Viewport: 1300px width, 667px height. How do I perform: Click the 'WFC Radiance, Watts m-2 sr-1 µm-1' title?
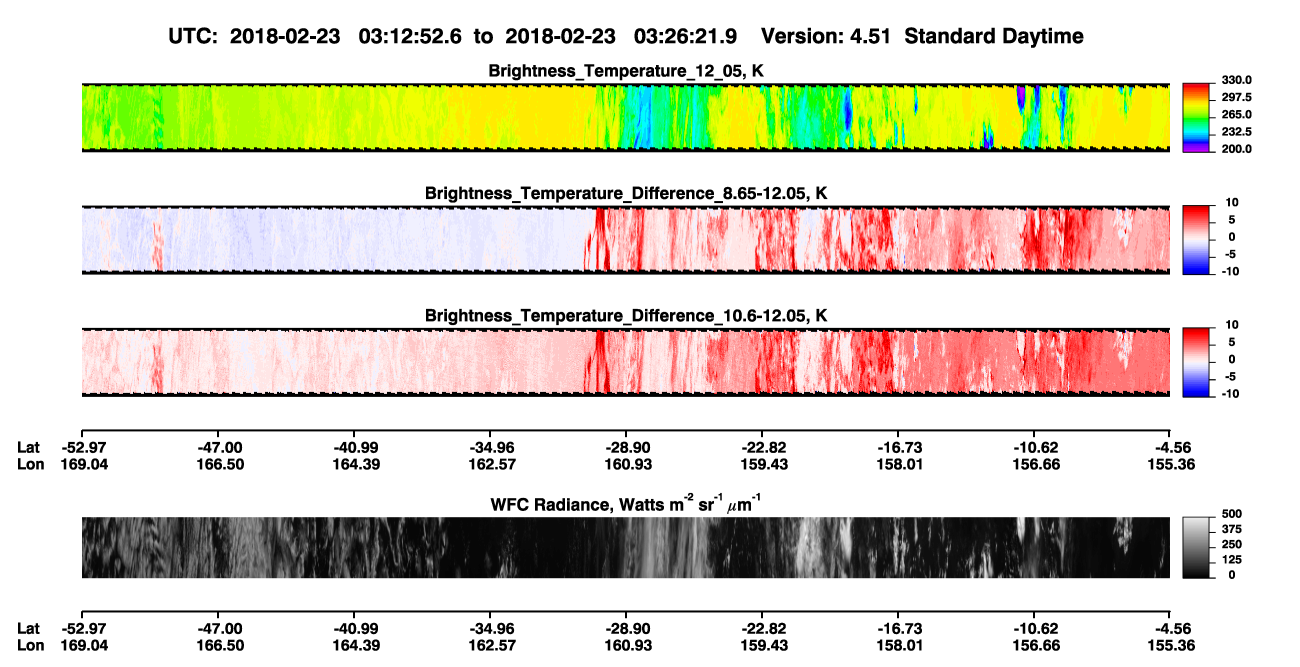626,504
